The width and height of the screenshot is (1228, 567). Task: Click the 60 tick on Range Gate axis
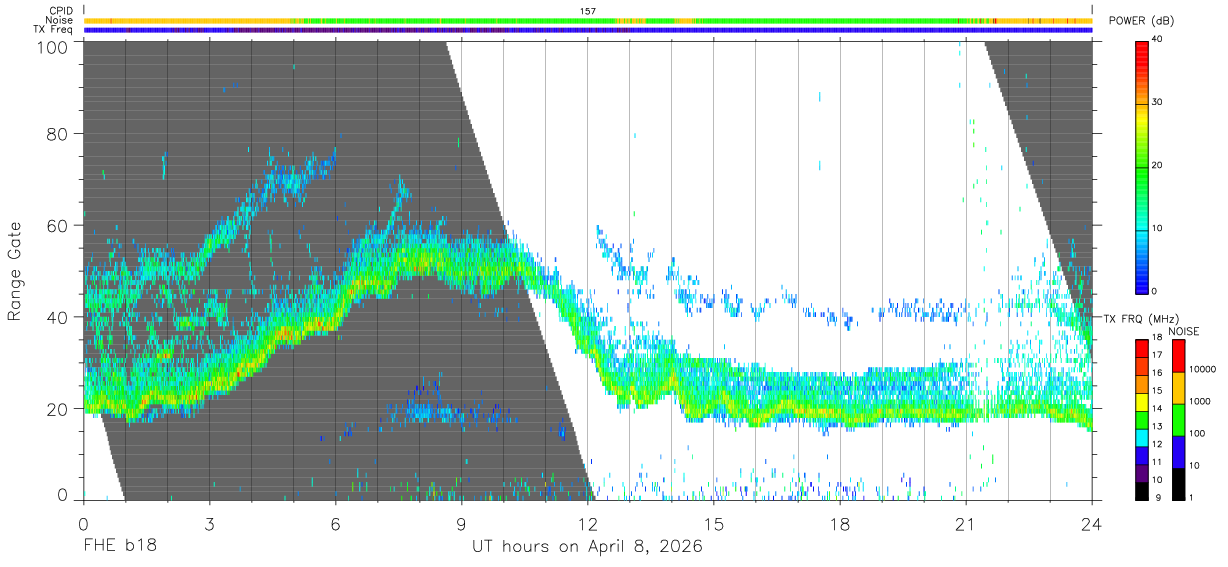(x=59, y=226)
